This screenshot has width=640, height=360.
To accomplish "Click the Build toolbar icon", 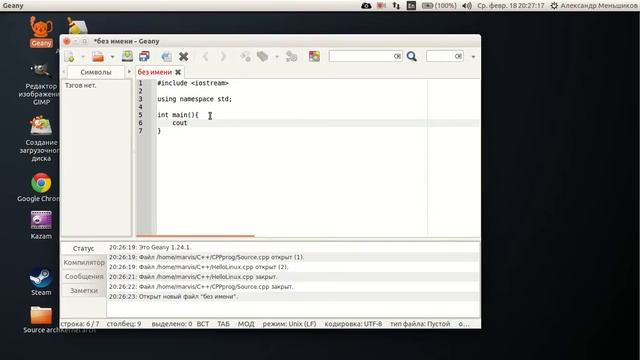I will coord(263,56).
